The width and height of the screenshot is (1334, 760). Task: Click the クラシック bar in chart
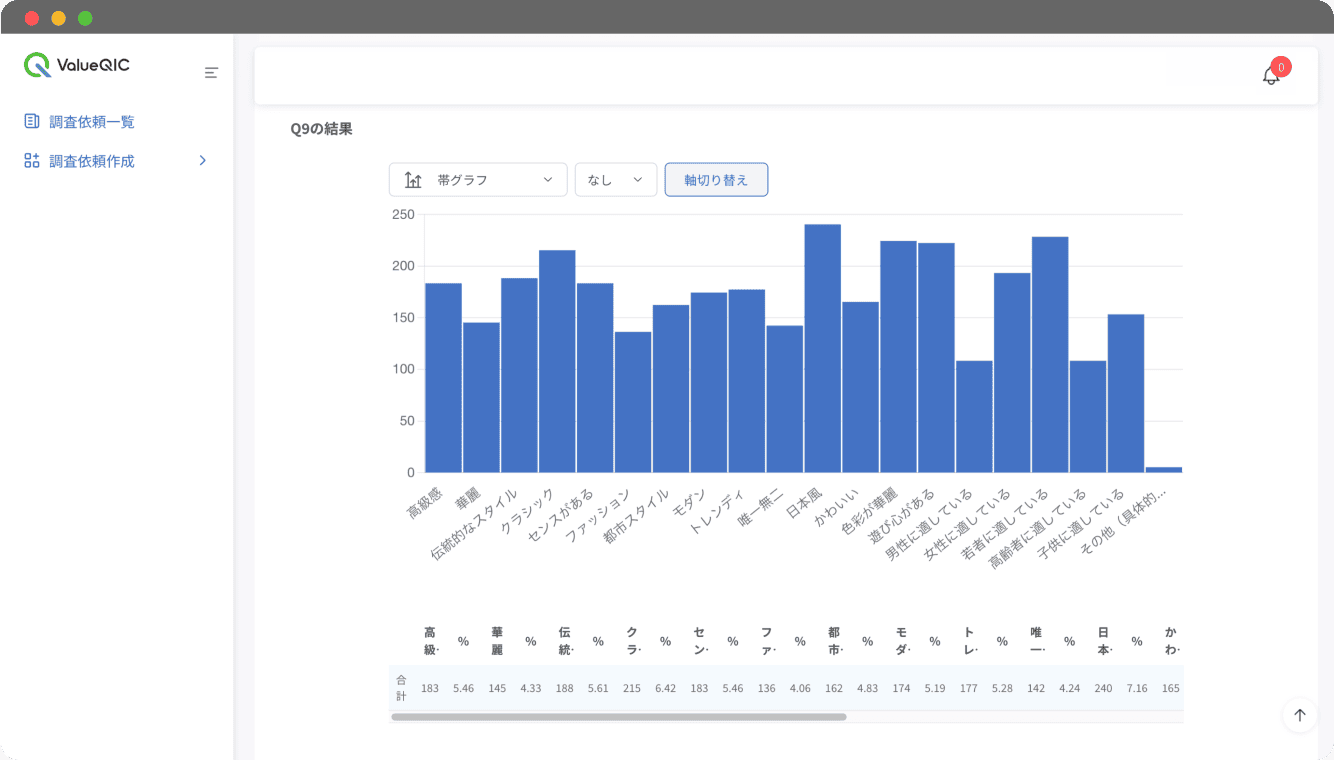[557, 361]
